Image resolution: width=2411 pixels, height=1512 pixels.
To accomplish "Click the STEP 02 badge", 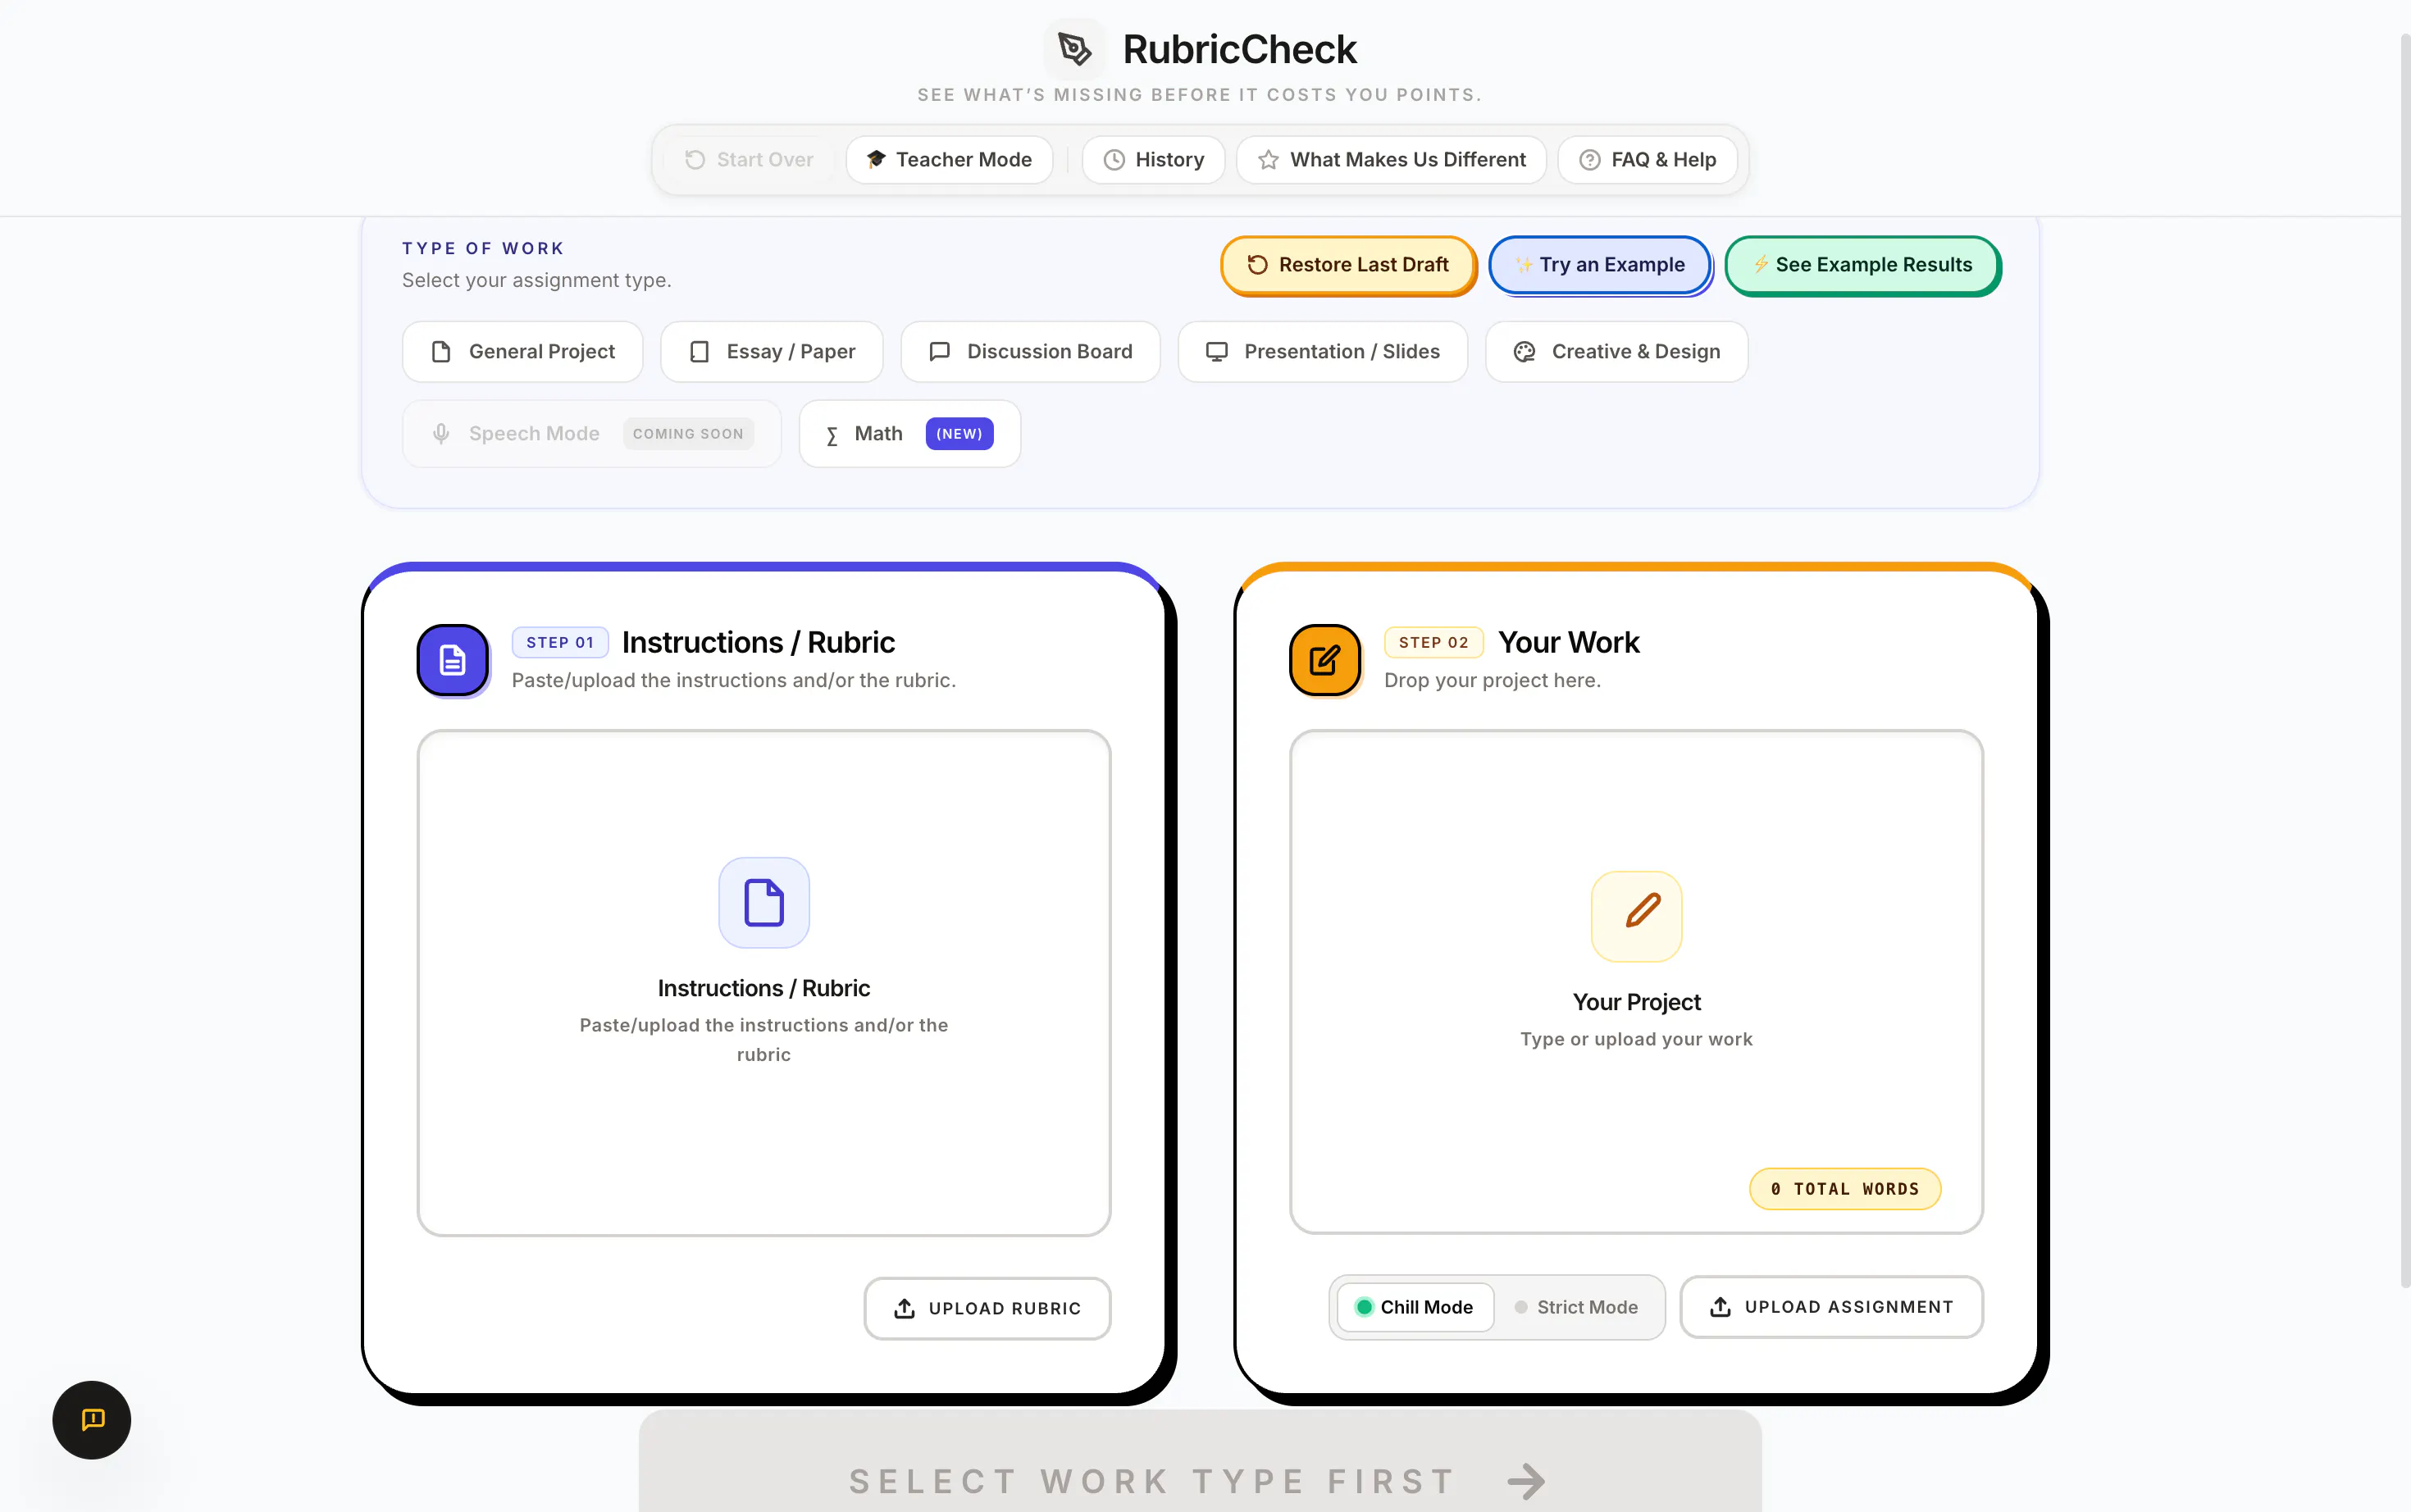I will coord(1433,642).
